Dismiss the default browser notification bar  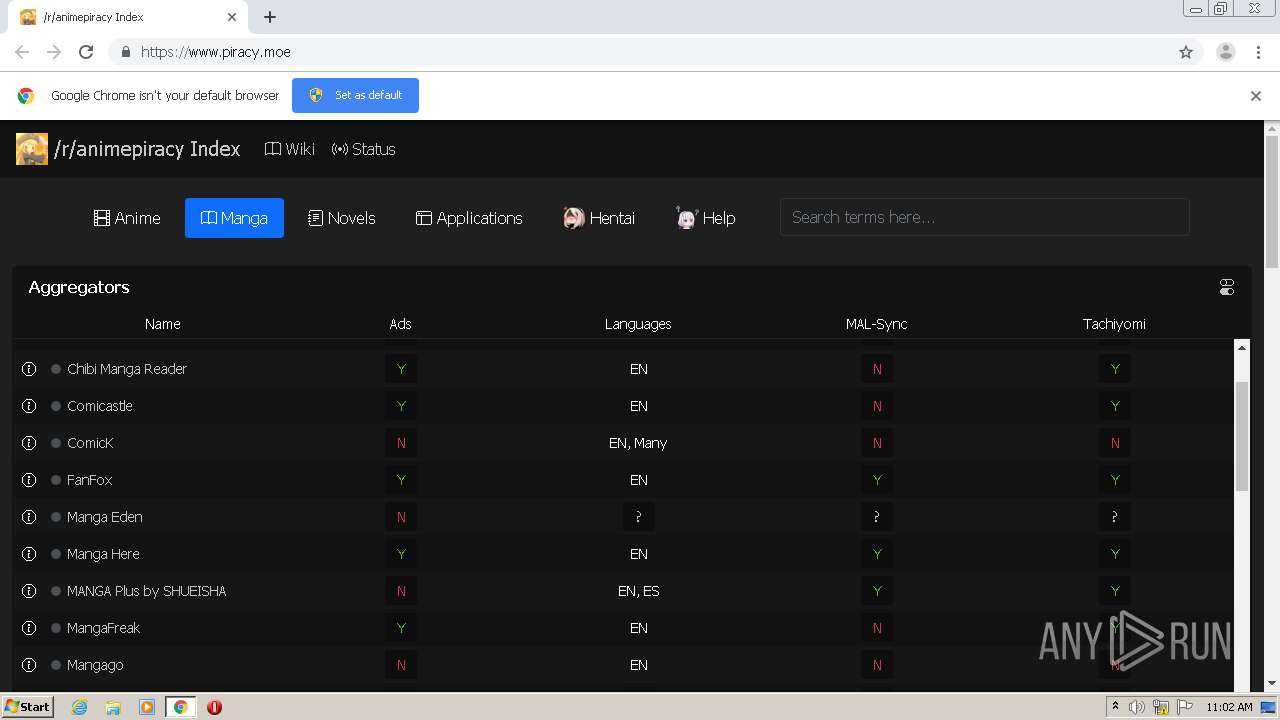tap(1256, 96)
